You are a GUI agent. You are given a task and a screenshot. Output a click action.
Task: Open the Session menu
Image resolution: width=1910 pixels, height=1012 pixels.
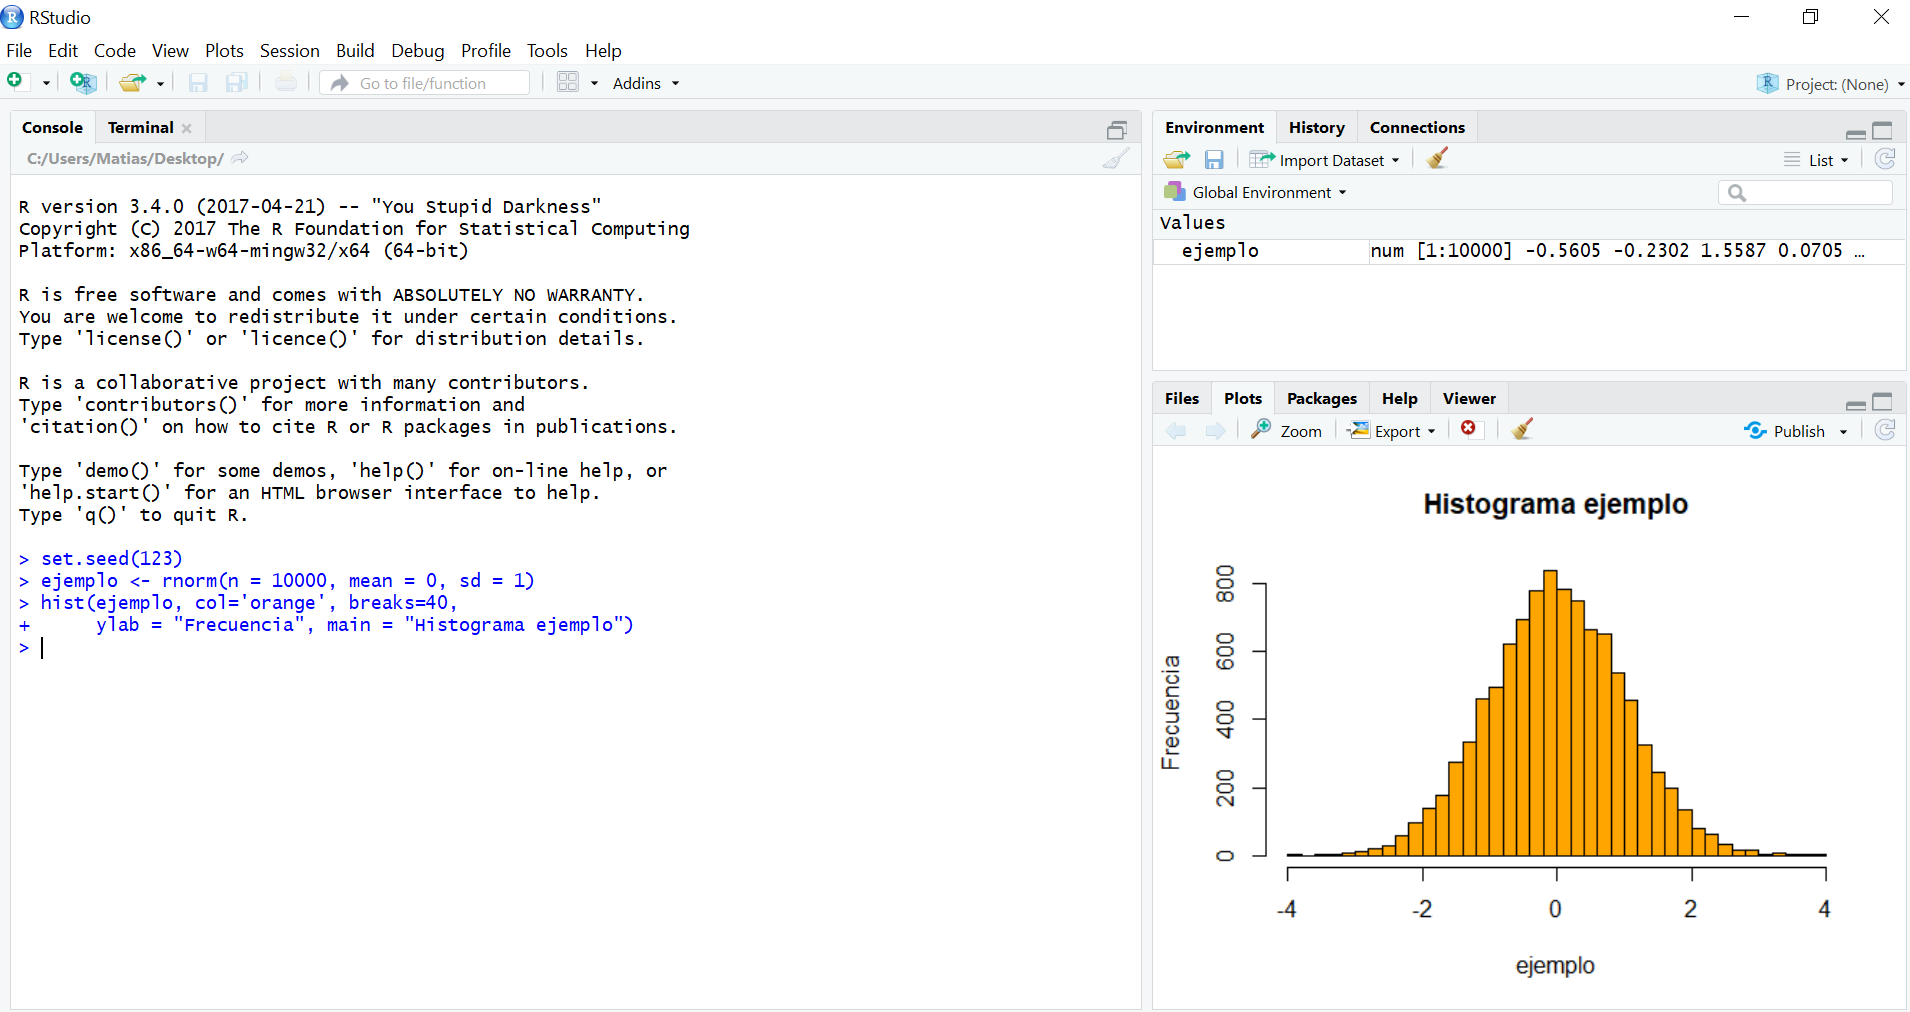[289, 51]
